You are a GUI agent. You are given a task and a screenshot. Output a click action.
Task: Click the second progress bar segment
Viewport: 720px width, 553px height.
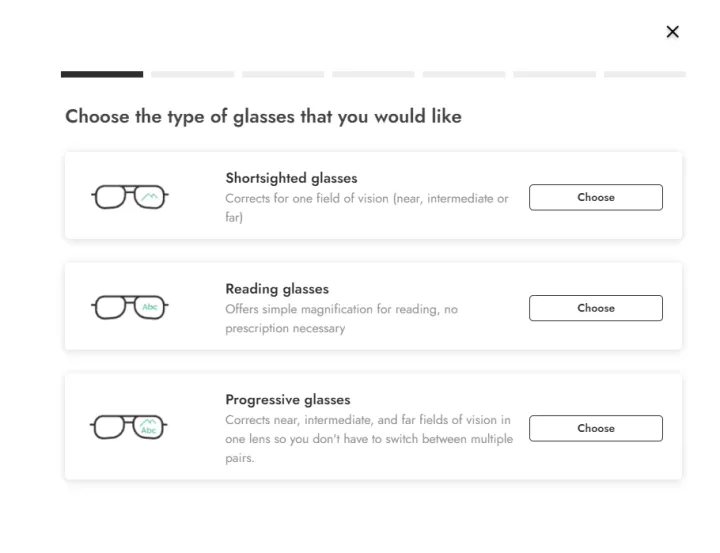pos(192,74)
